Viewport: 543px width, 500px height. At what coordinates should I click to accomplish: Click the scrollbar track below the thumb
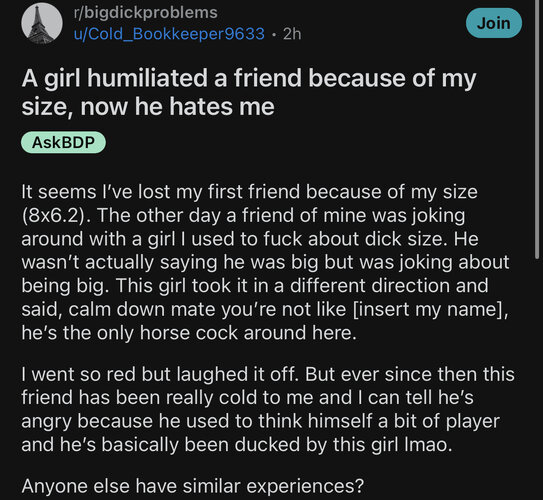click(x=537, y=379)
